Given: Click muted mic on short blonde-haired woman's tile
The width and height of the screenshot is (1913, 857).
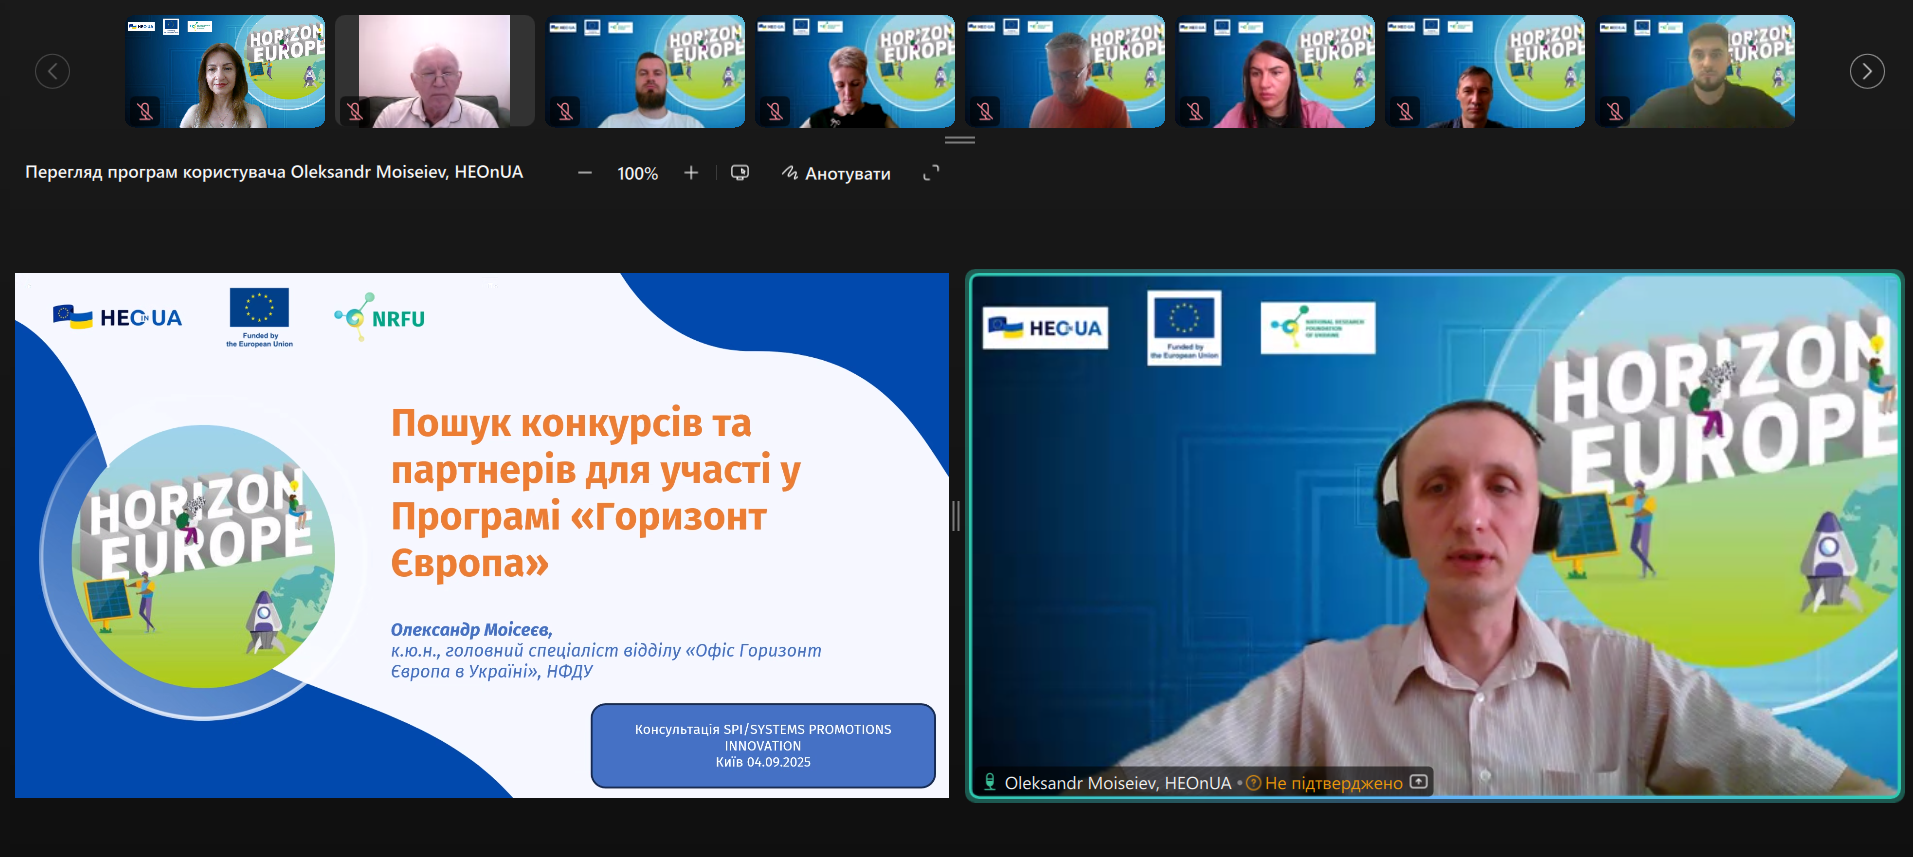Looking at the screenshot, I should [775, 111].
